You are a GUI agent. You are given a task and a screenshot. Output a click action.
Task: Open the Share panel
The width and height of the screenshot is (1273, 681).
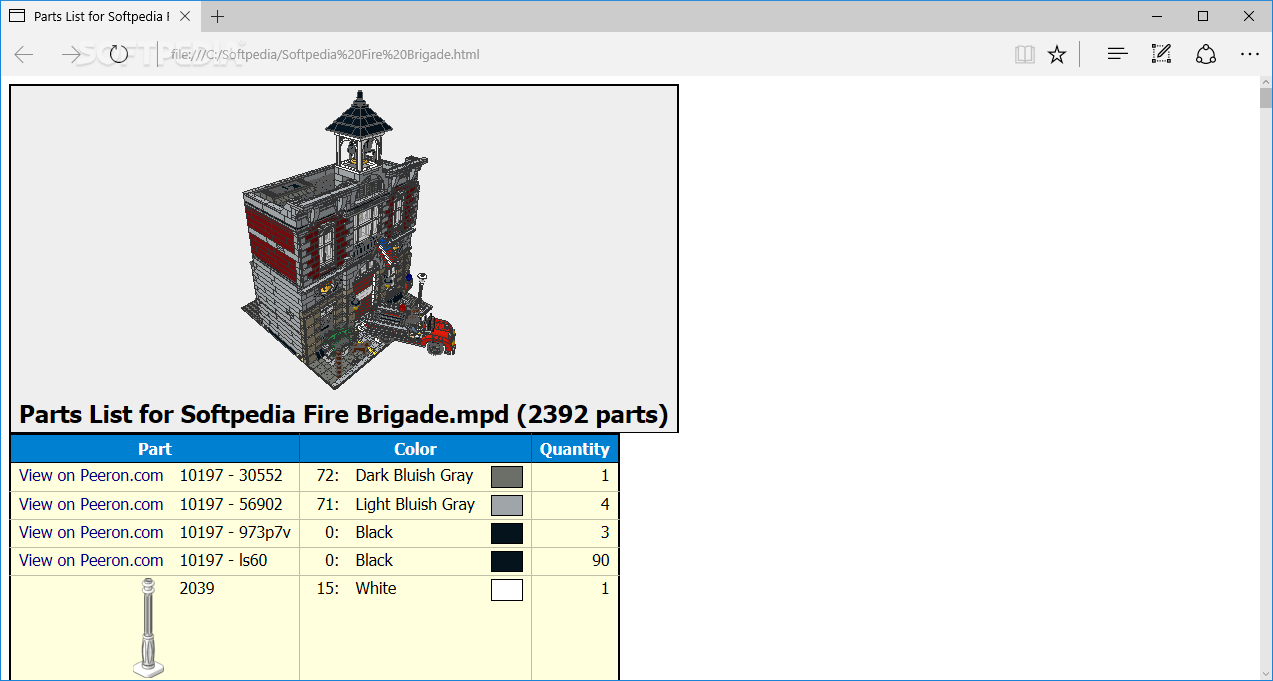1206,54
